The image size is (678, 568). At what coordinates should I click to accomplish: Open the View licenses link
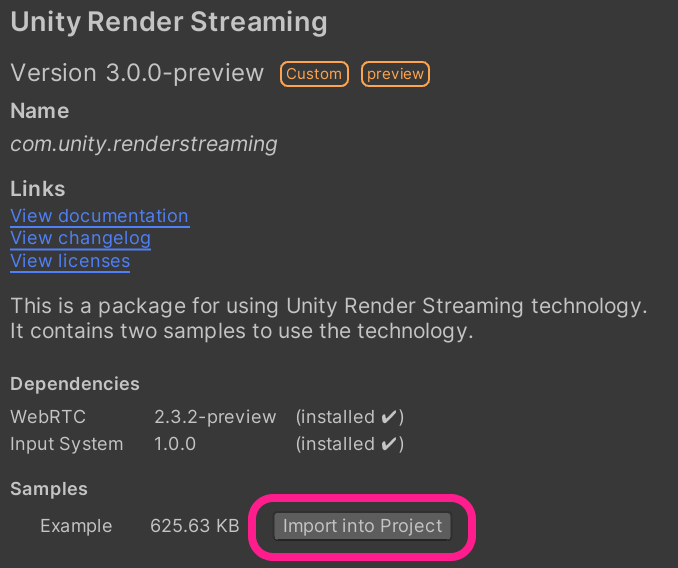(70, 261)
